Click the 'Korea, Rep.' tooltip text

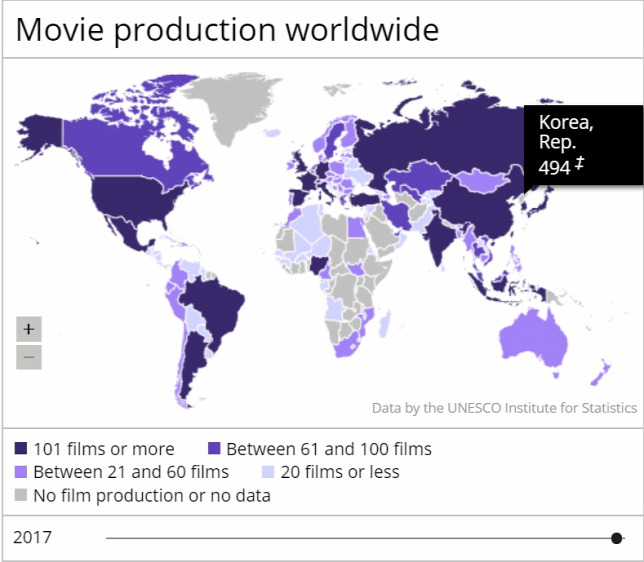click(566, 132)
